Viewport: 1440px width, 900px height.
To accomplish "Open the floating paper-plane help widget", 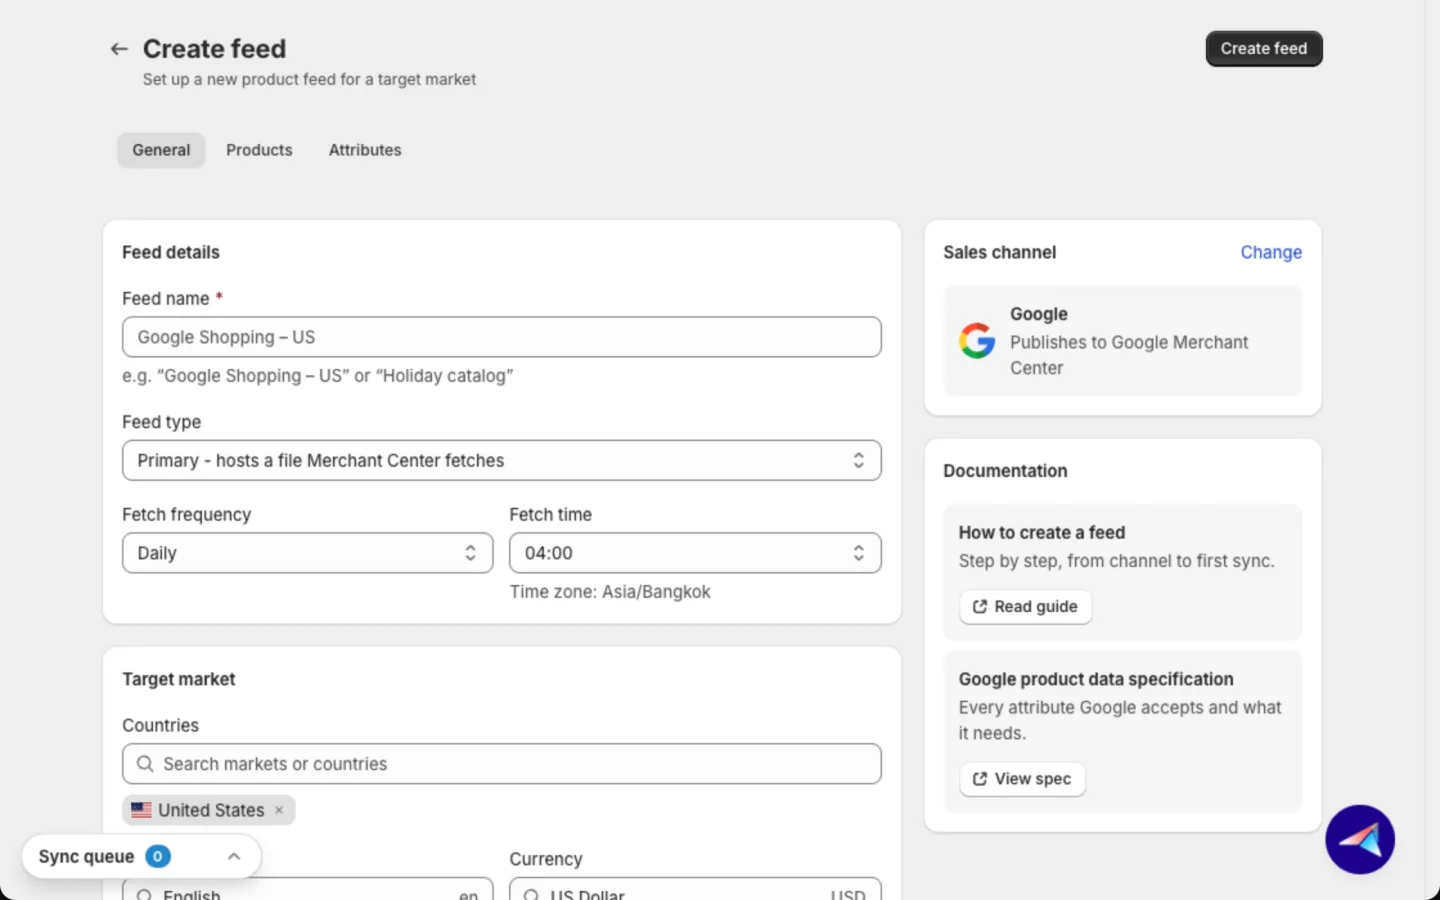I will 1360,840.
